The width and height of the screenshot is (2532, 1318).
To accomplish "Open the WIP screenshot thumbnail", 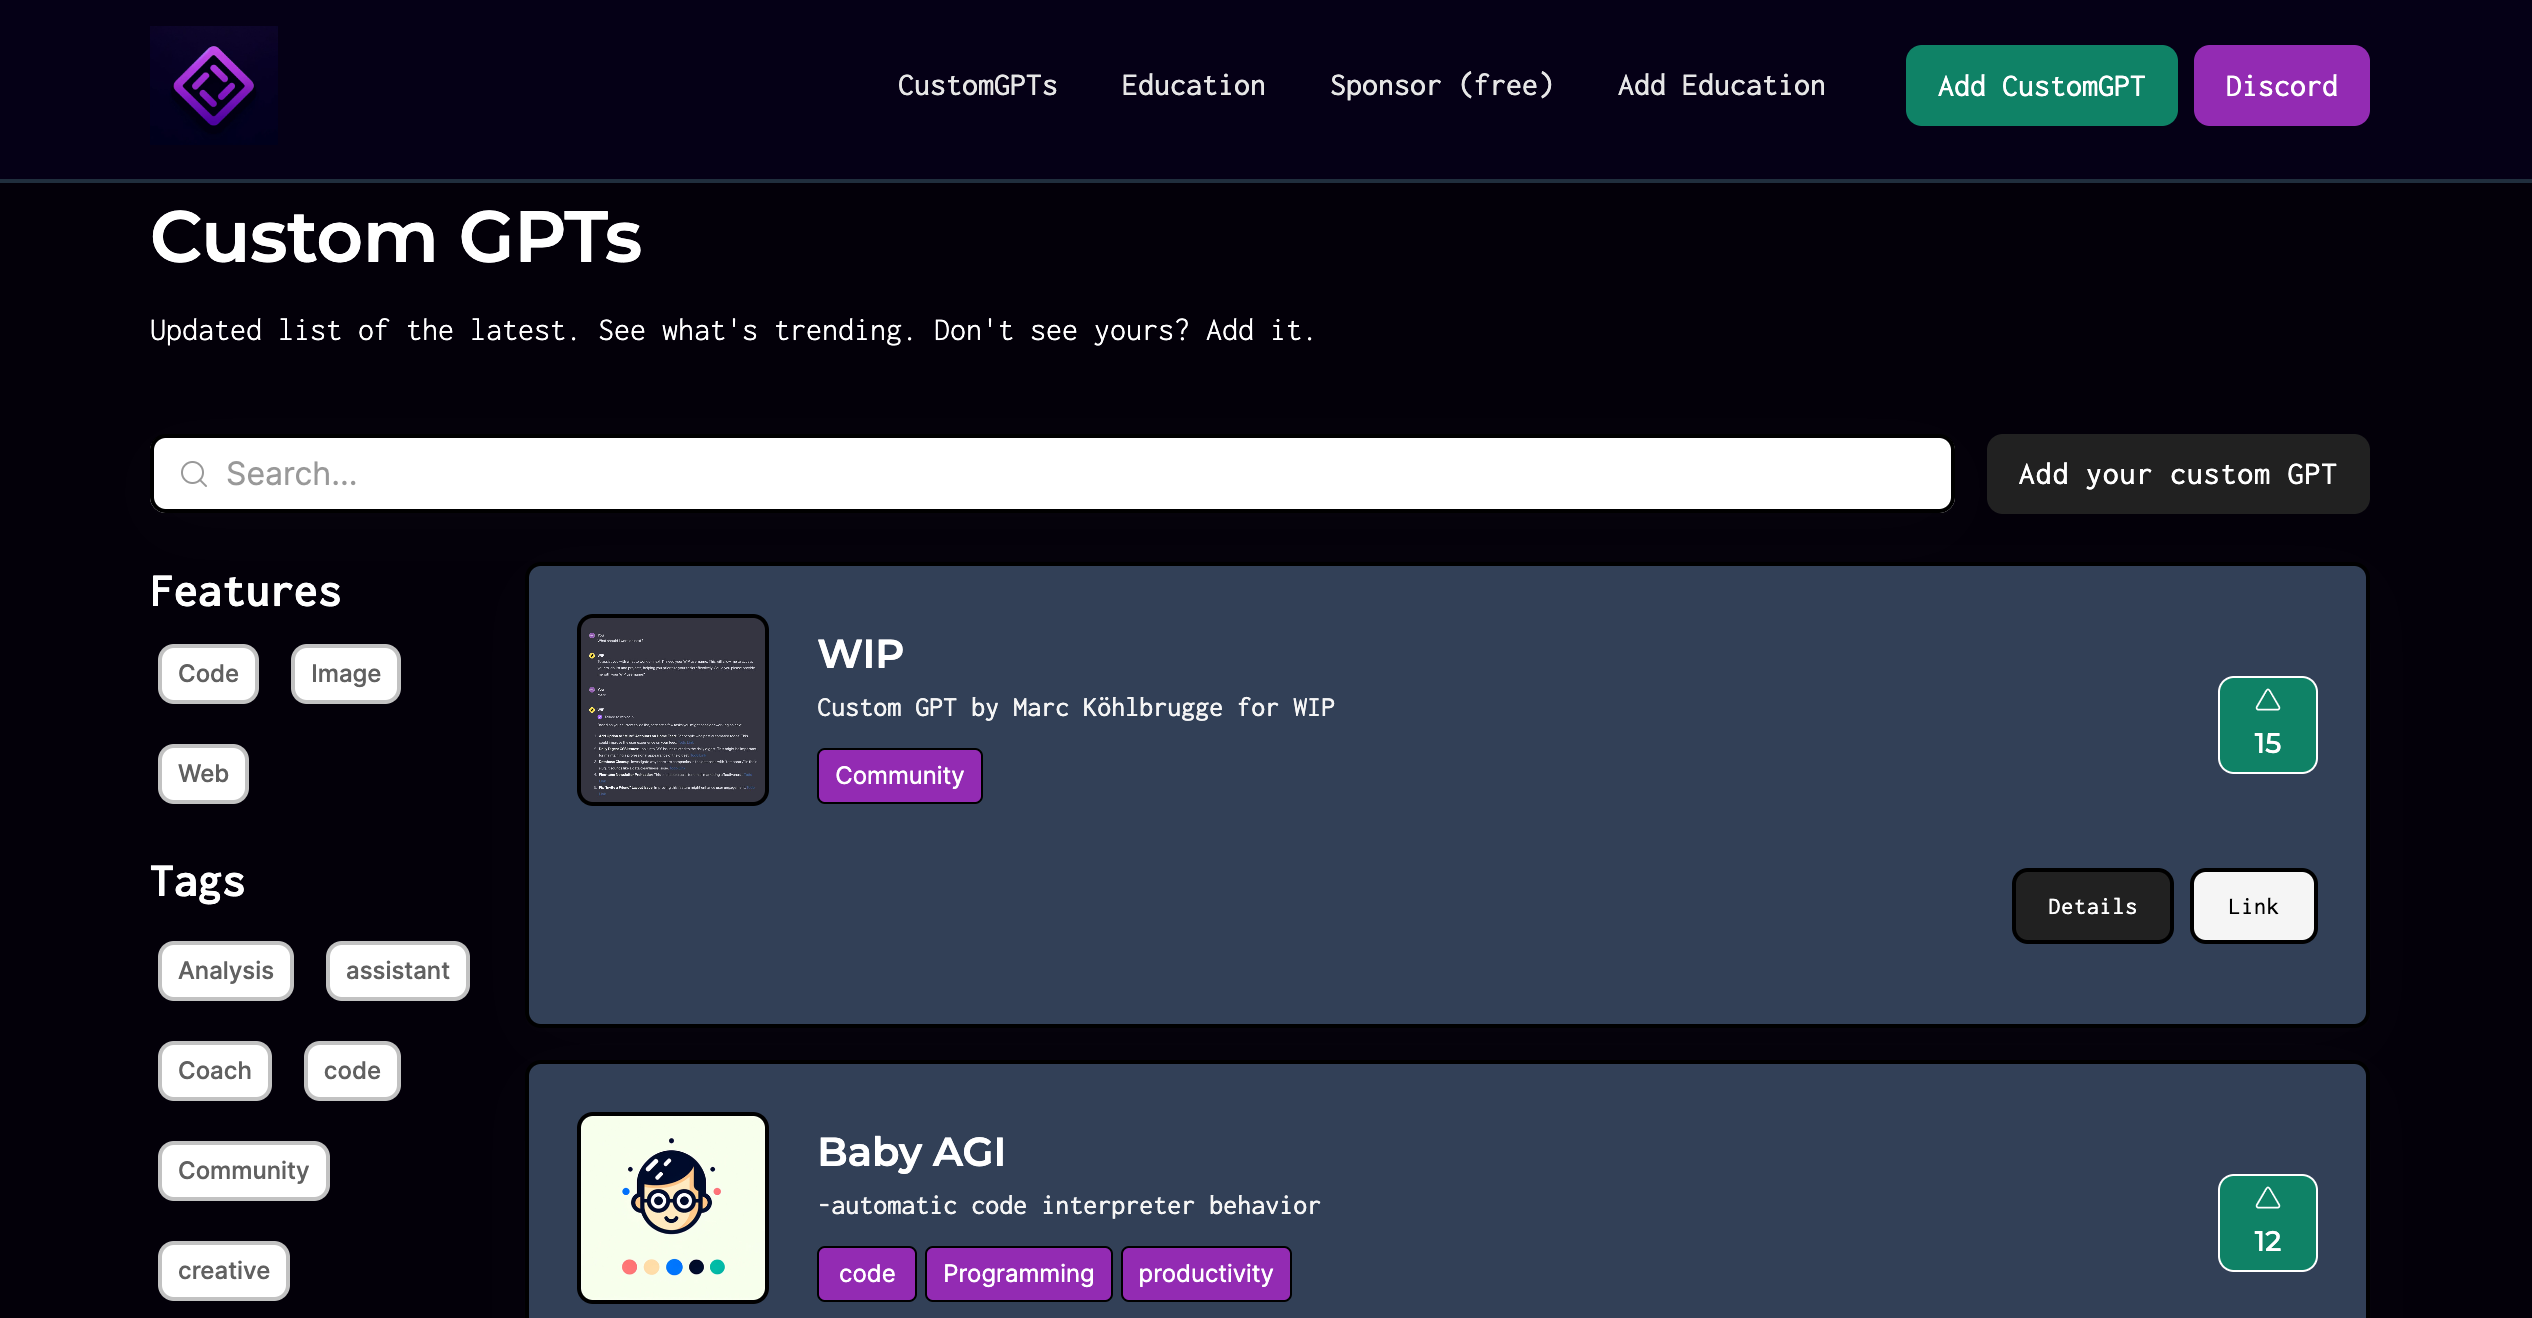I will (x=673, y=710).
